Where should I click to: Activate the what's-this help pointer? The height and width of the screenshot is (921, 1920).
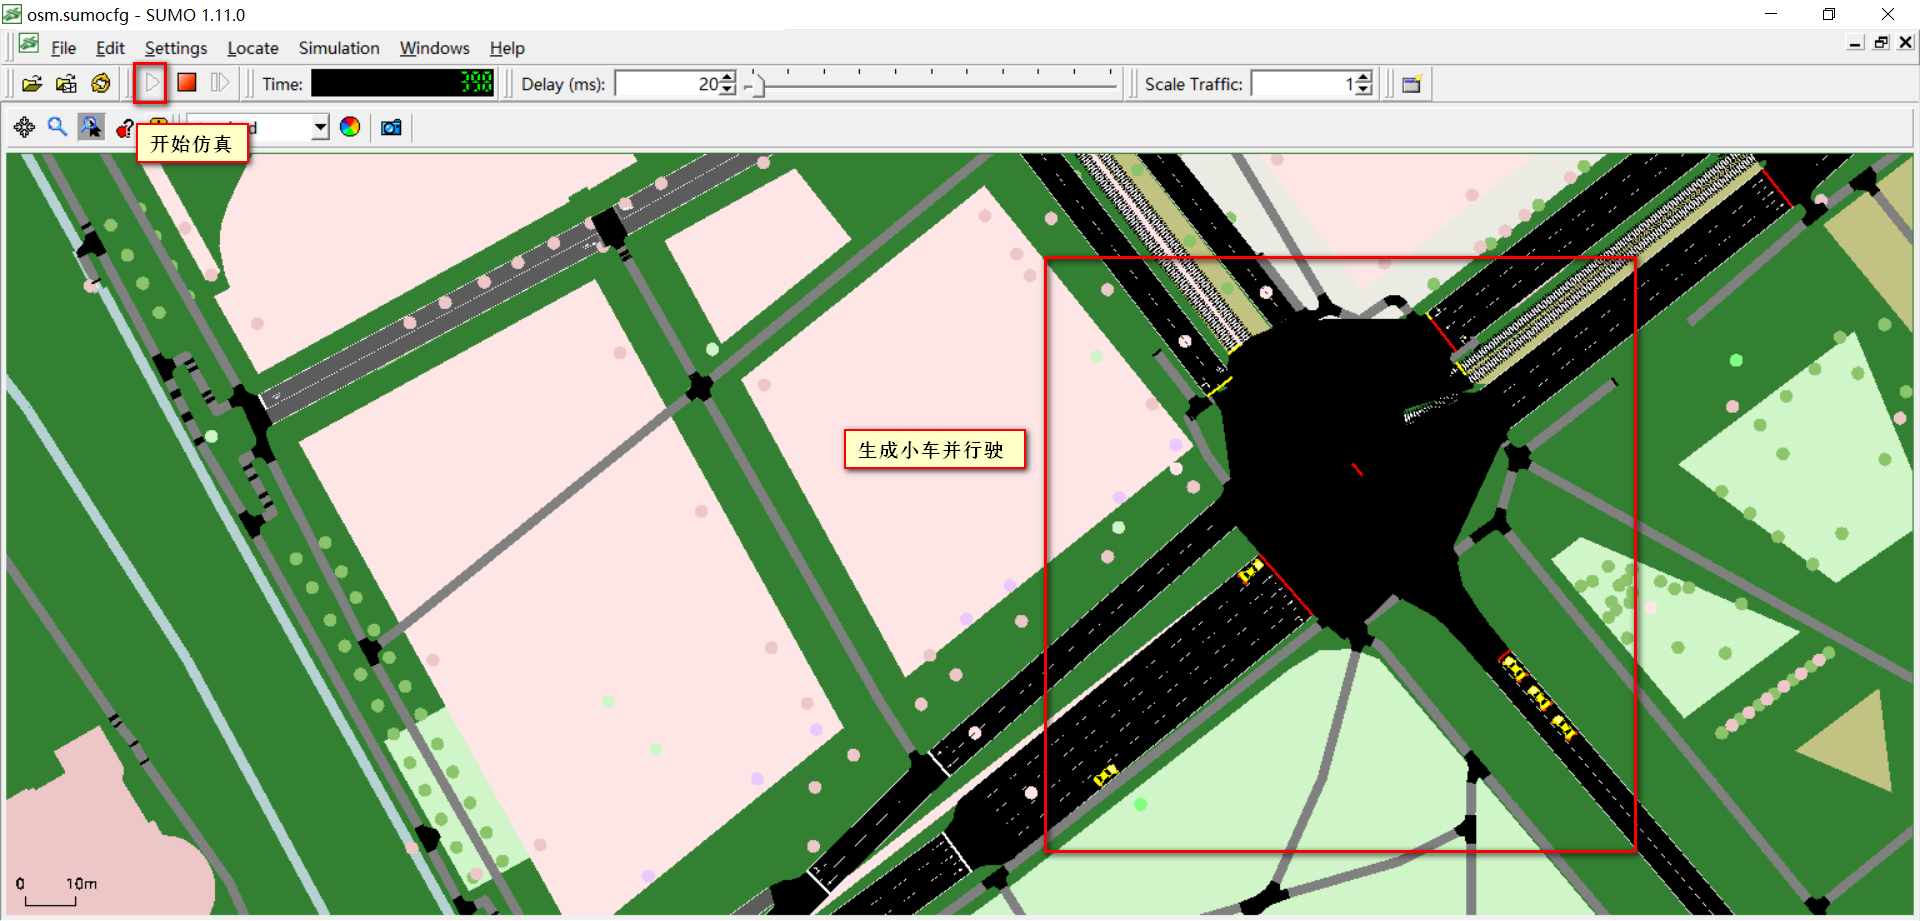124,127
